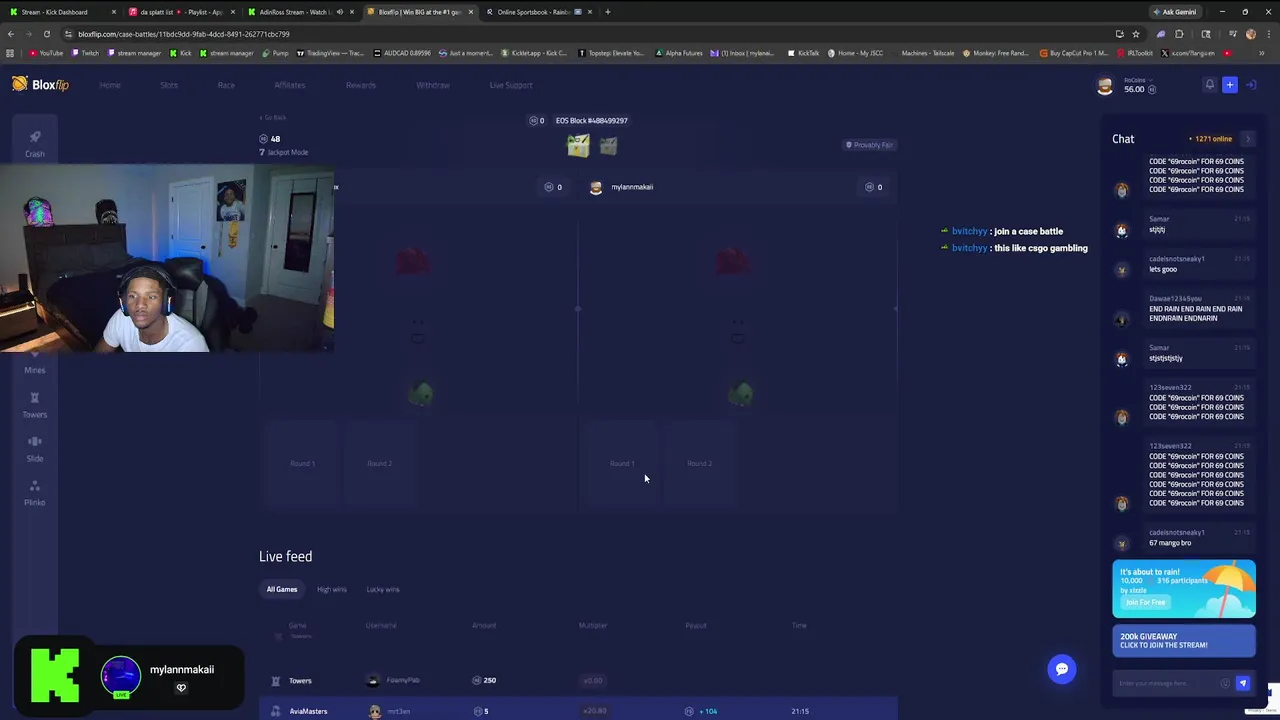Open a new browser tab
This screenshot has width=1280, height=720.
(x=608, y=12)
